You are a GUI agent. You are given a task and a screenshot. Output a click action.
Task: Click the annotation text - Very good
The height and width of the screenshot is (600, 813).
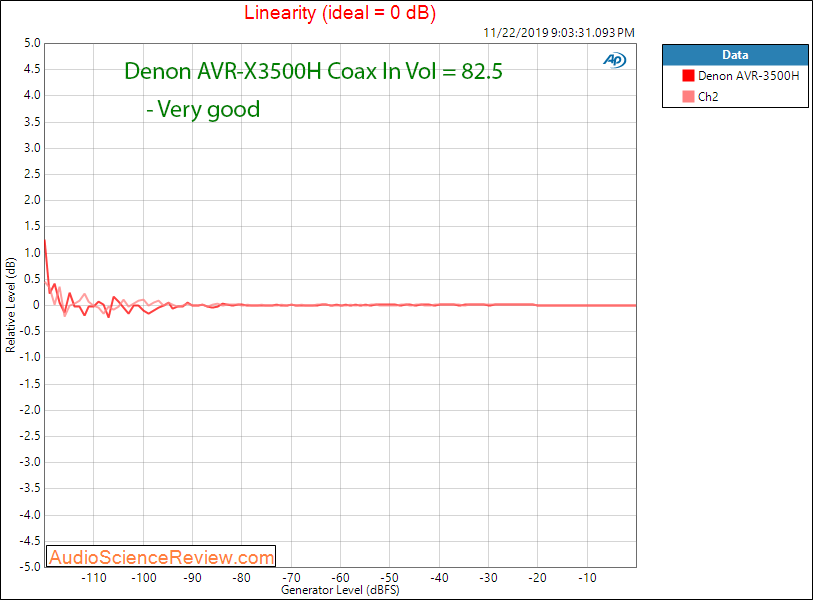pyautogui.click(x=203, y=109)
